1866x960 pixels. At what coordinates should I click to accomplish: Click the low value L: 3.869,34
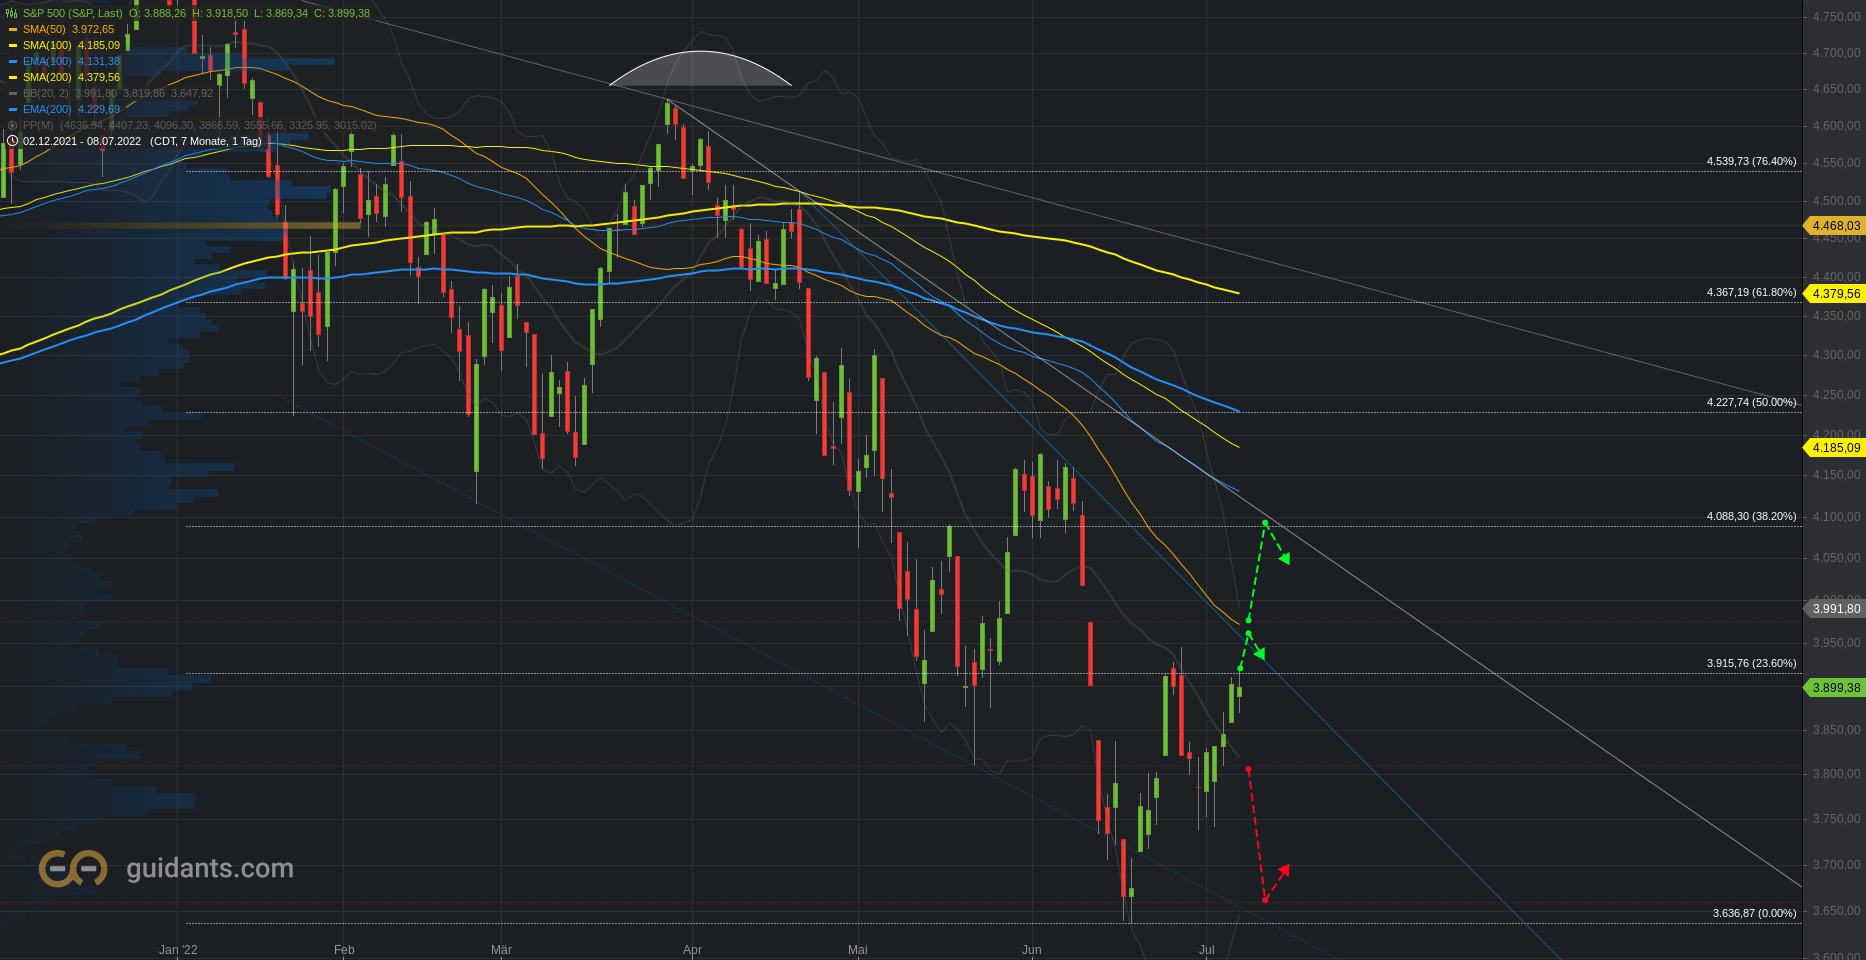pos(281,13)
